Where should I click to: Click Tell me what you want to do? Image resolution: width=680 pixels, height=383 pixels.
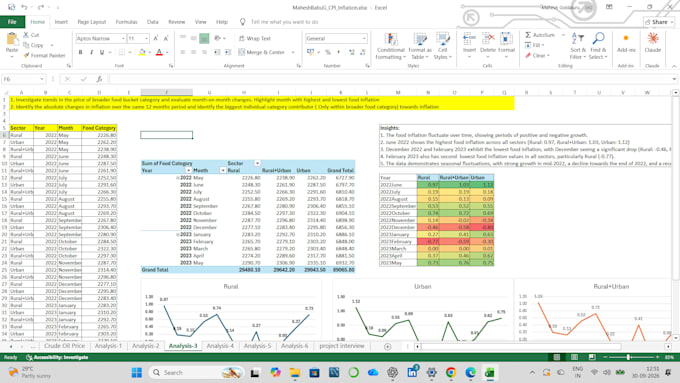[284, 22]
